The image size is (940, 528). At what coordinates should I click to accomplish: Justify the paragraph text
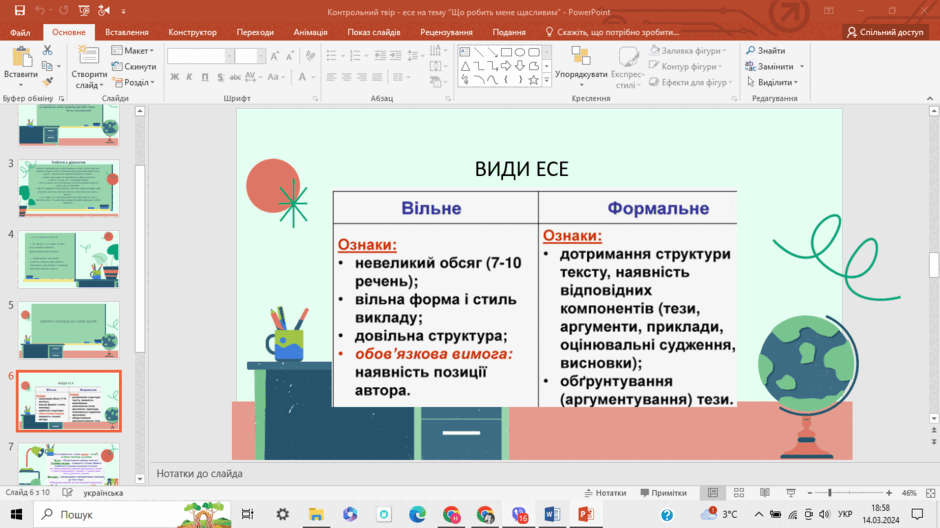point(376,77)
